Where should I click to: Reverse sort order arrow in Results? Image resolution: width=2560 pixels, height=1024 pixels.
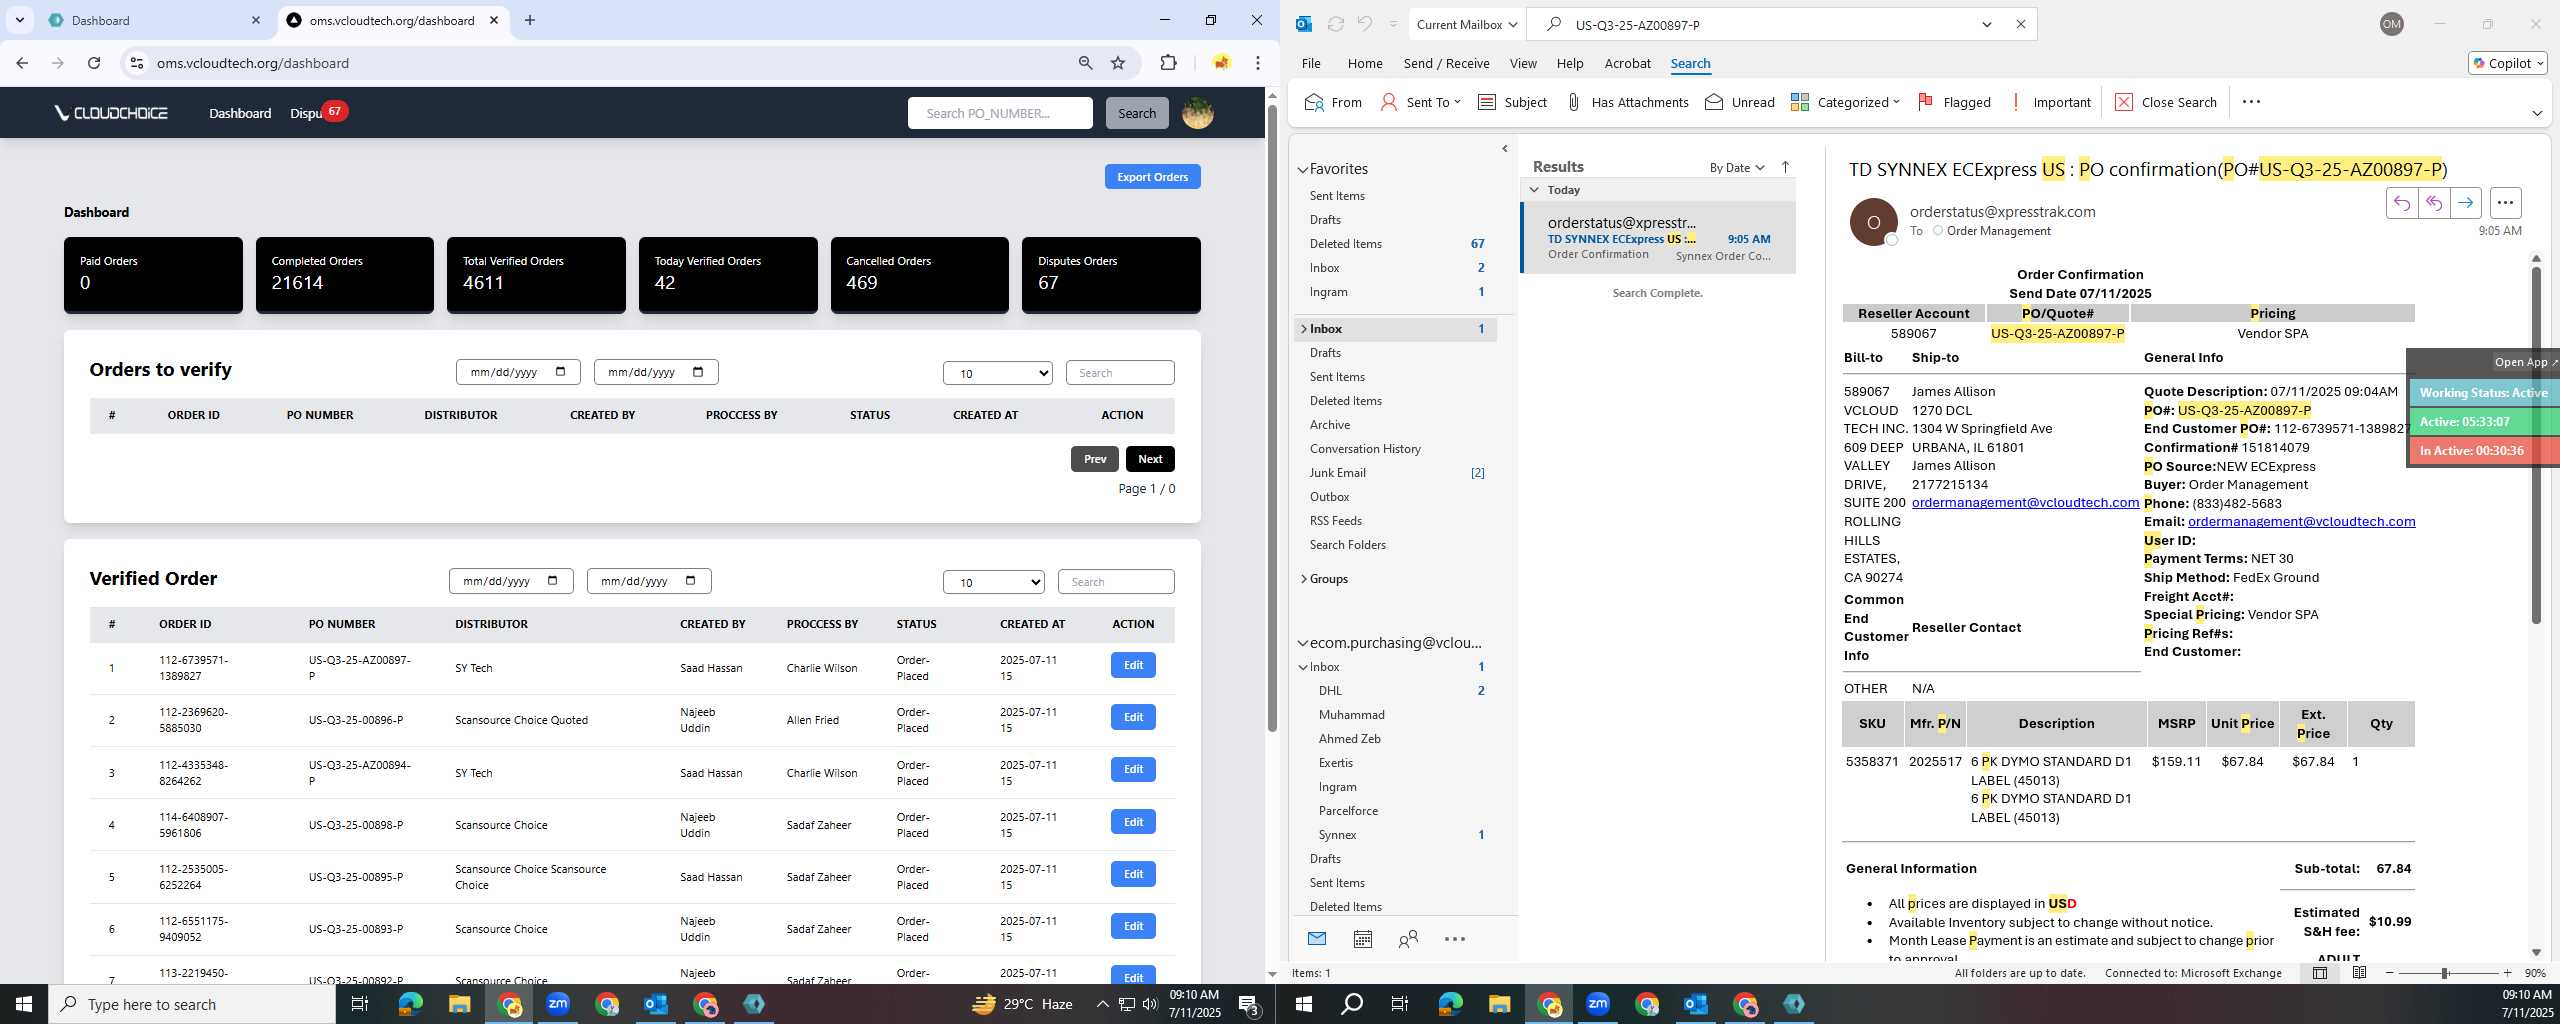click(x=1785, y=167)
